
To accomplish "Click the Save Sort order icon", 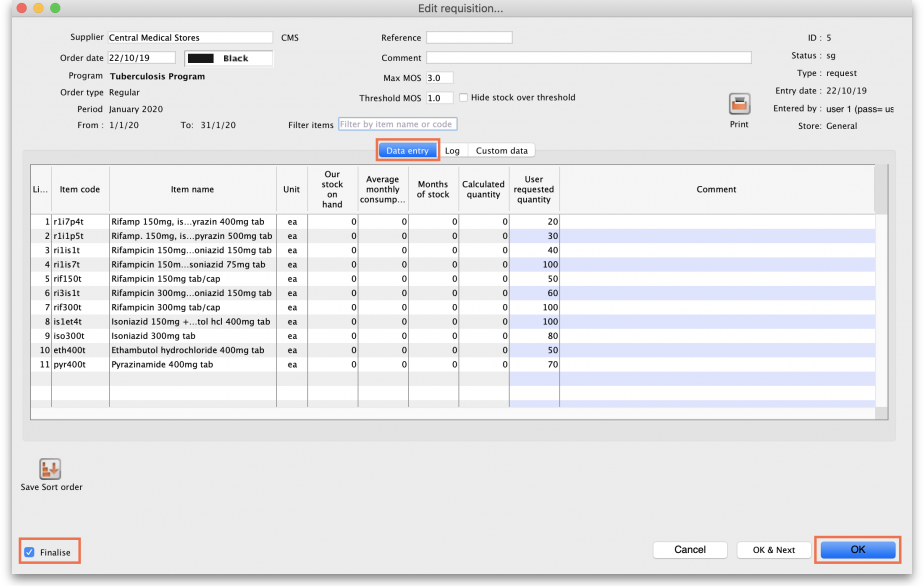I will point(50,469).
